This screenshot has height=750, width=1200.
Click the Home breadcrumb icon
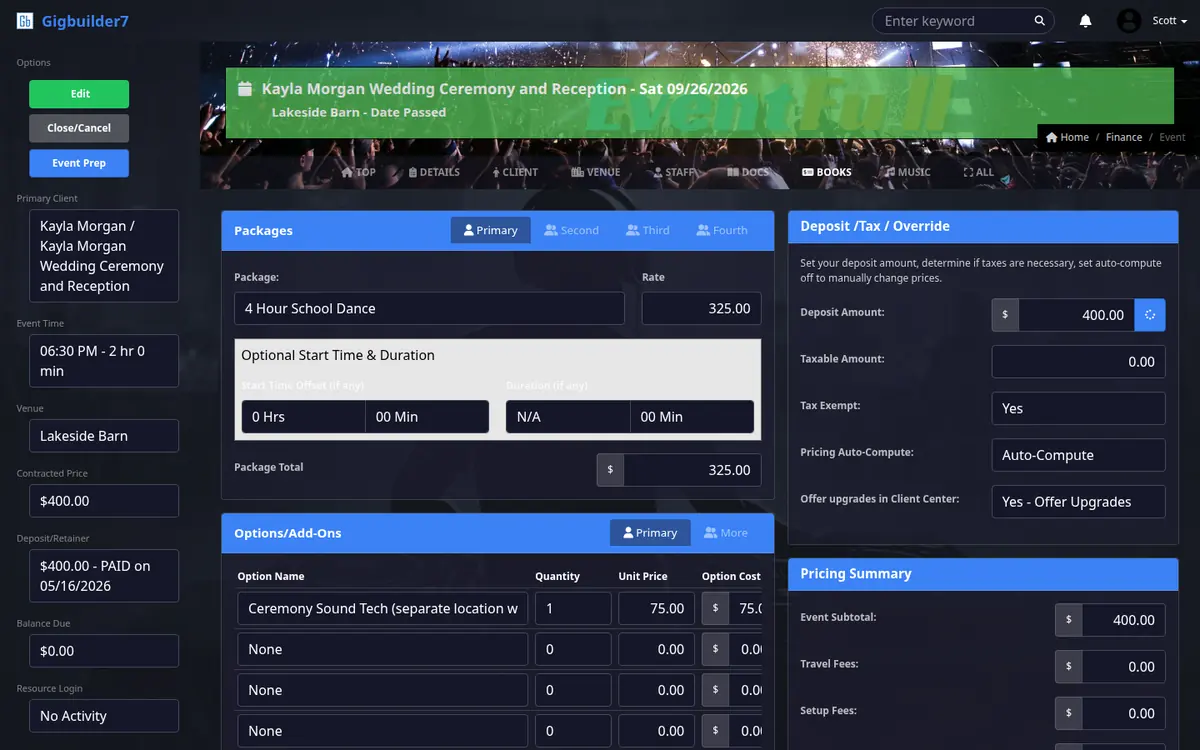[1052, 137]
